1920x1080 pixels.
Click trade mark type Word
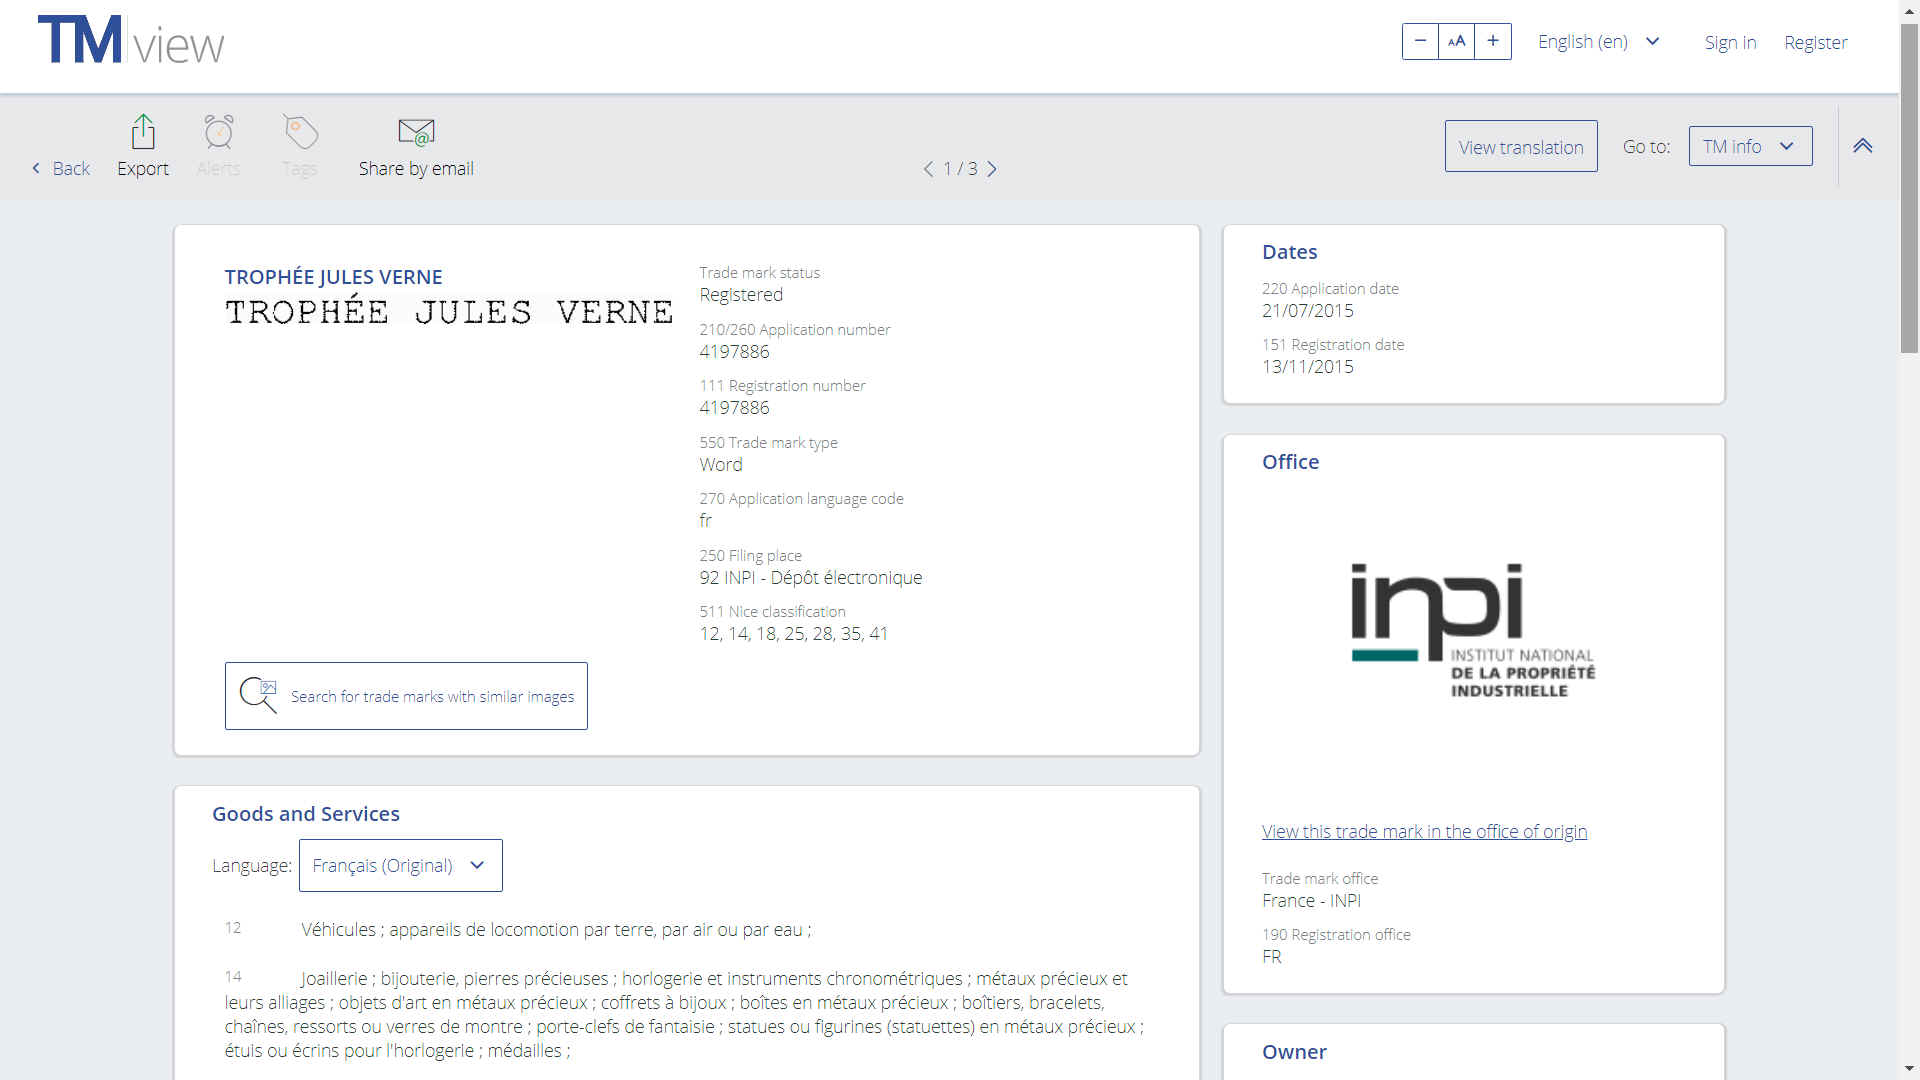(x=721, y=465)
